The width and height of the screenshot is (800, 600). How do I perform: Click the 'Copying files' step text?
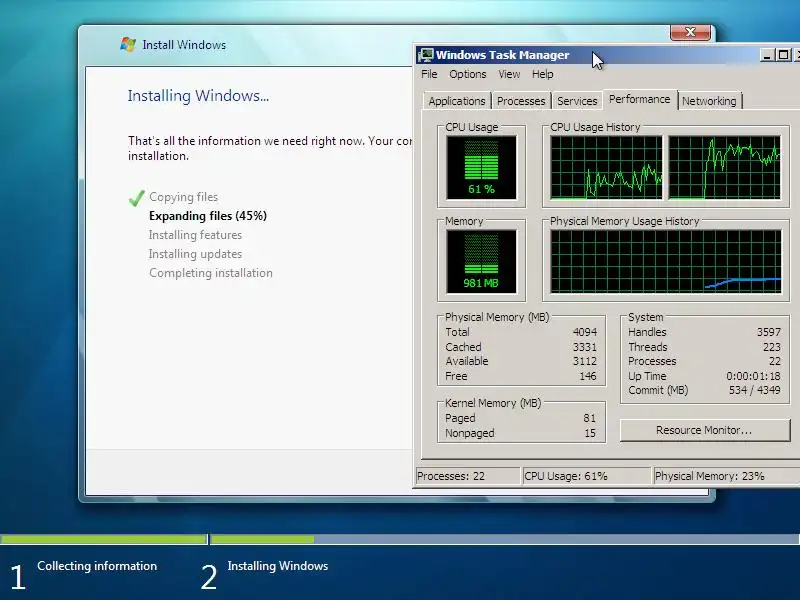click(x=183, y=197)
